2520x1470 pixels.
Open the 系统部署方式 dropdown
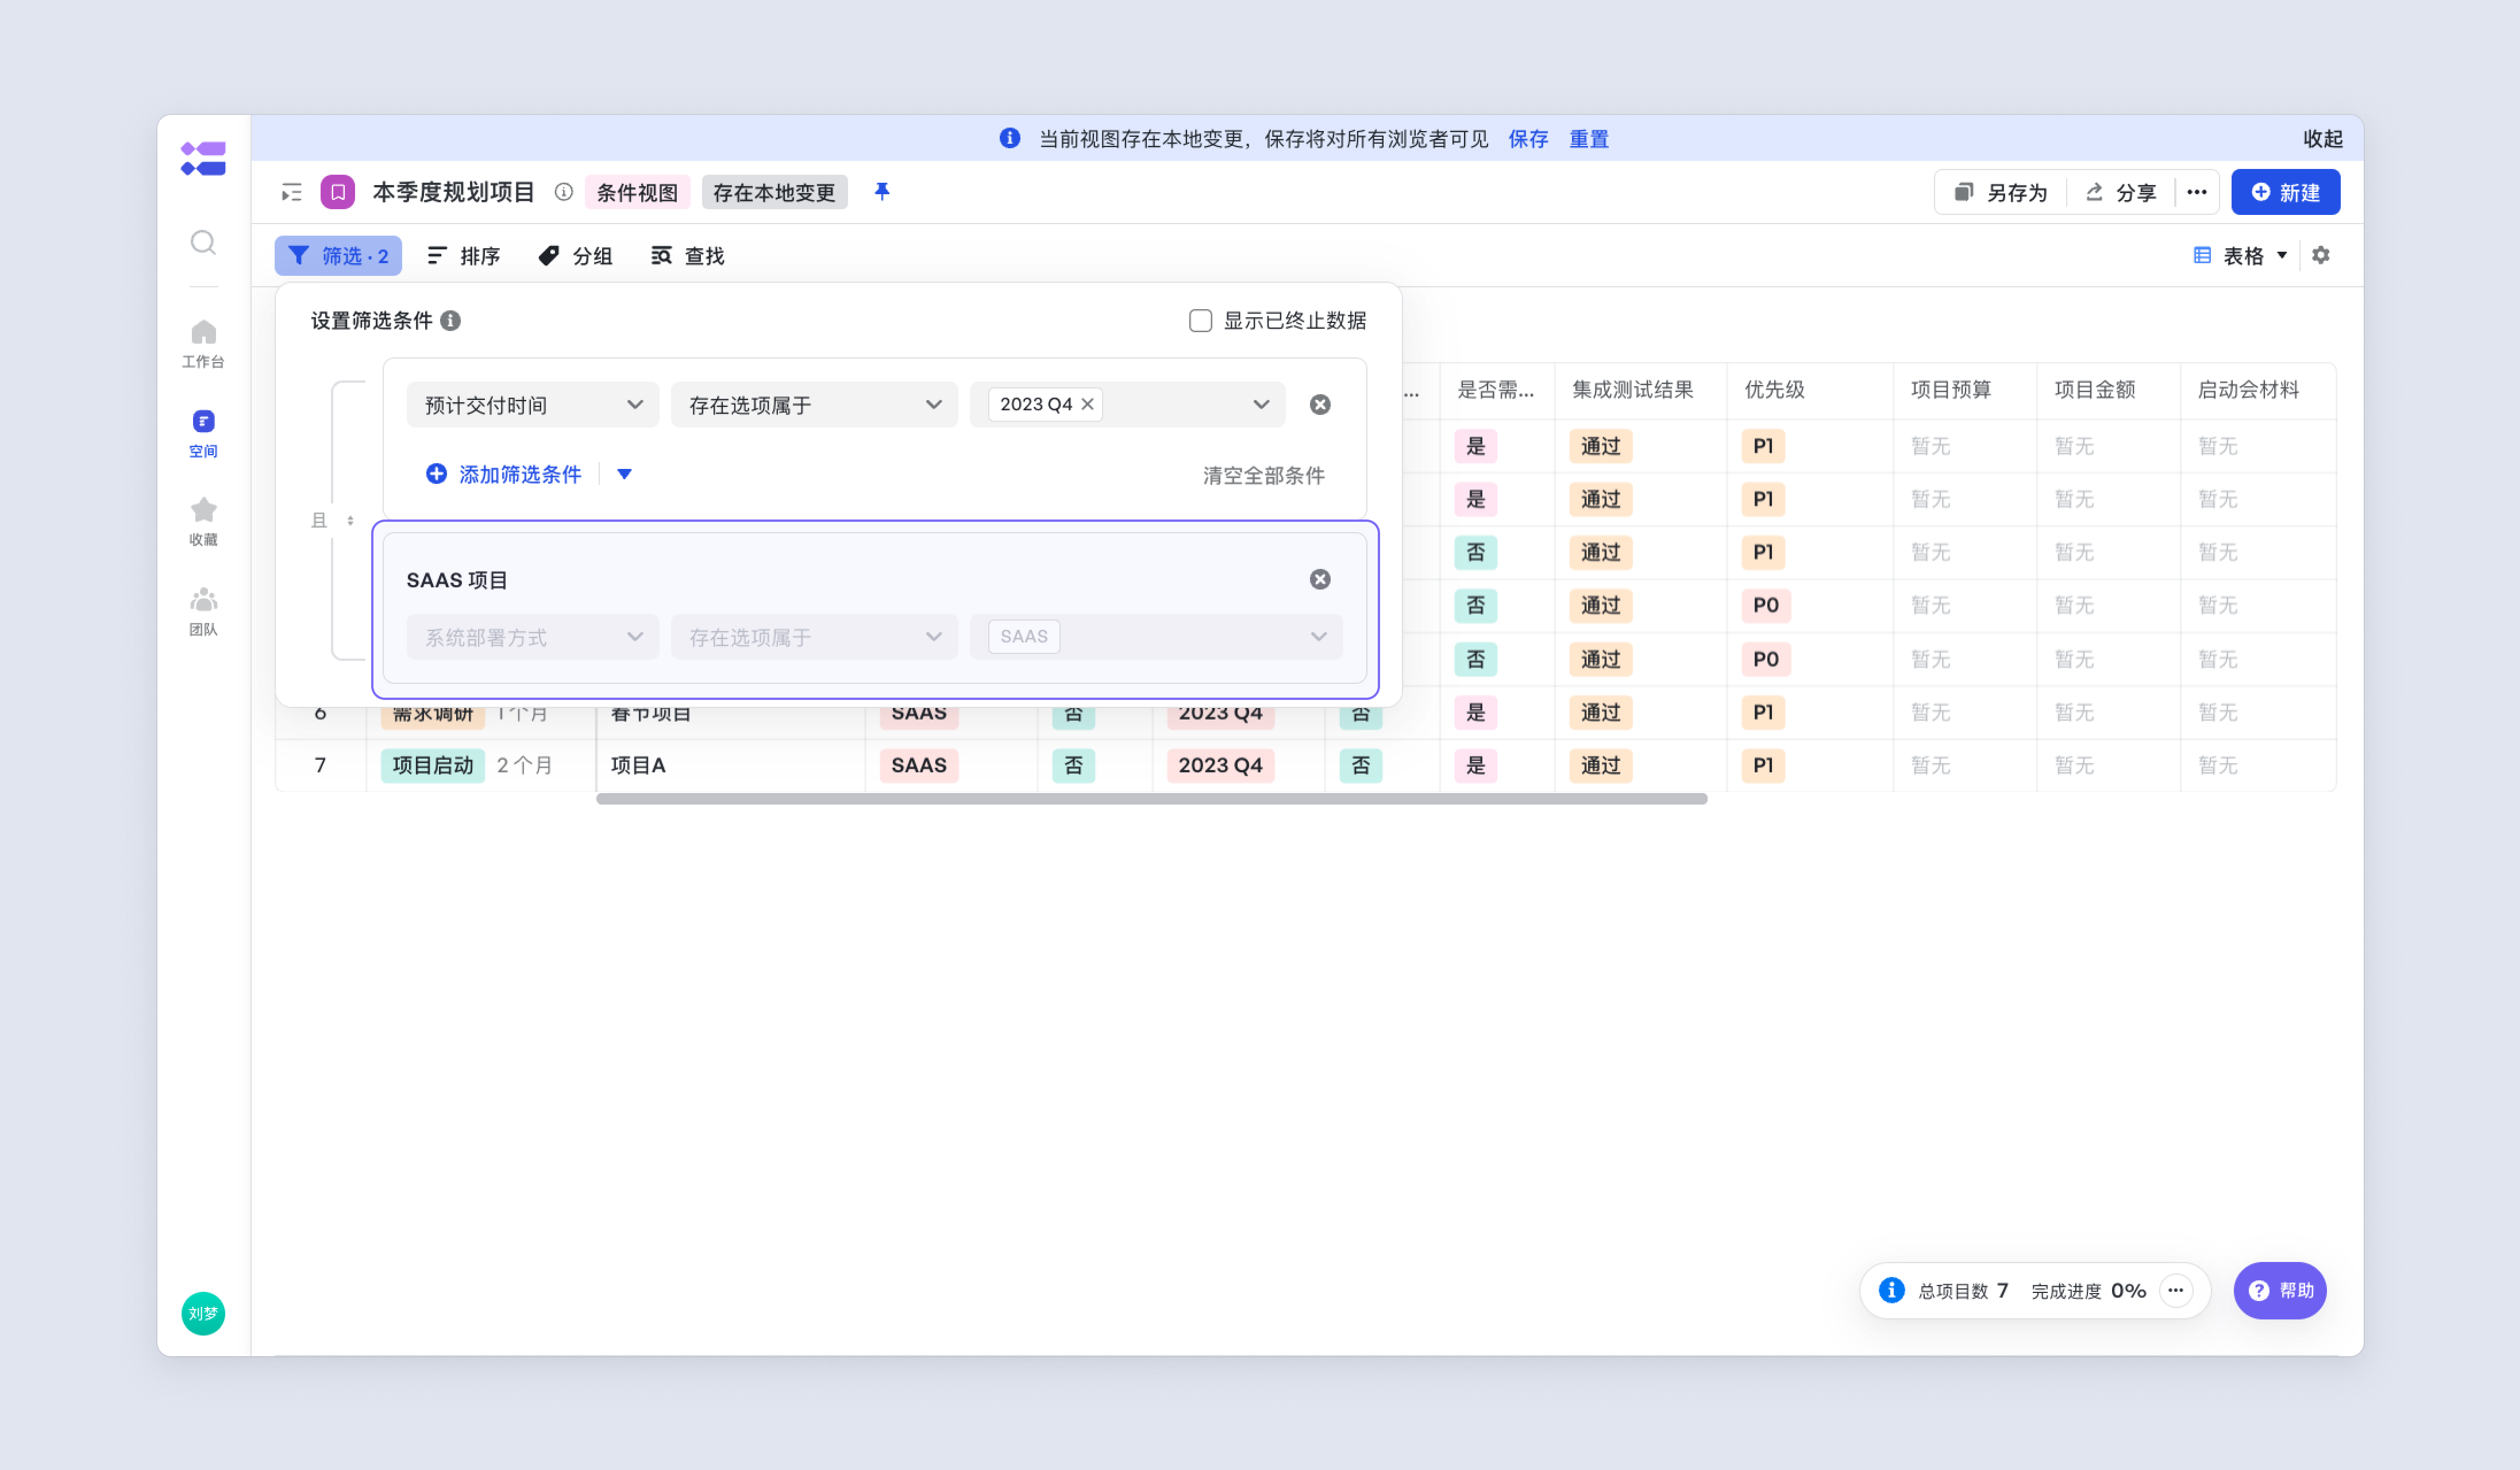[x=532, y=637]
